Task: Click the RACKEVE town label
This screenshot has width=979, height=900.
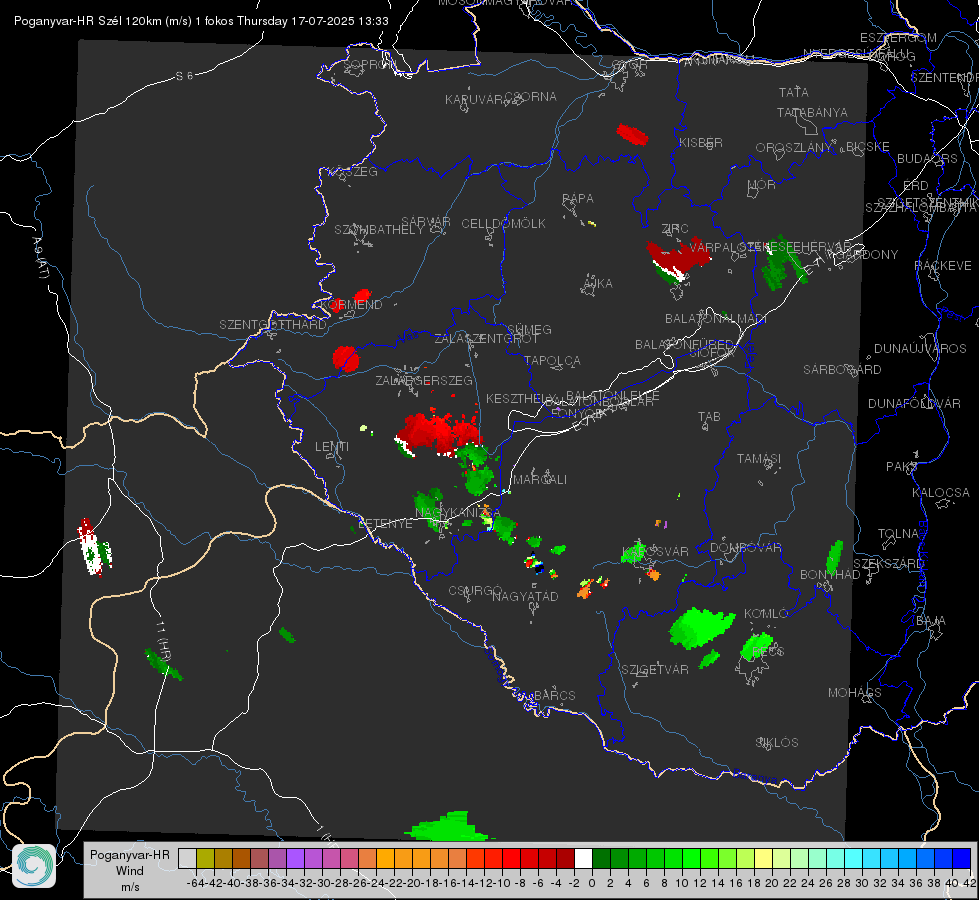Action: [943, 265]
